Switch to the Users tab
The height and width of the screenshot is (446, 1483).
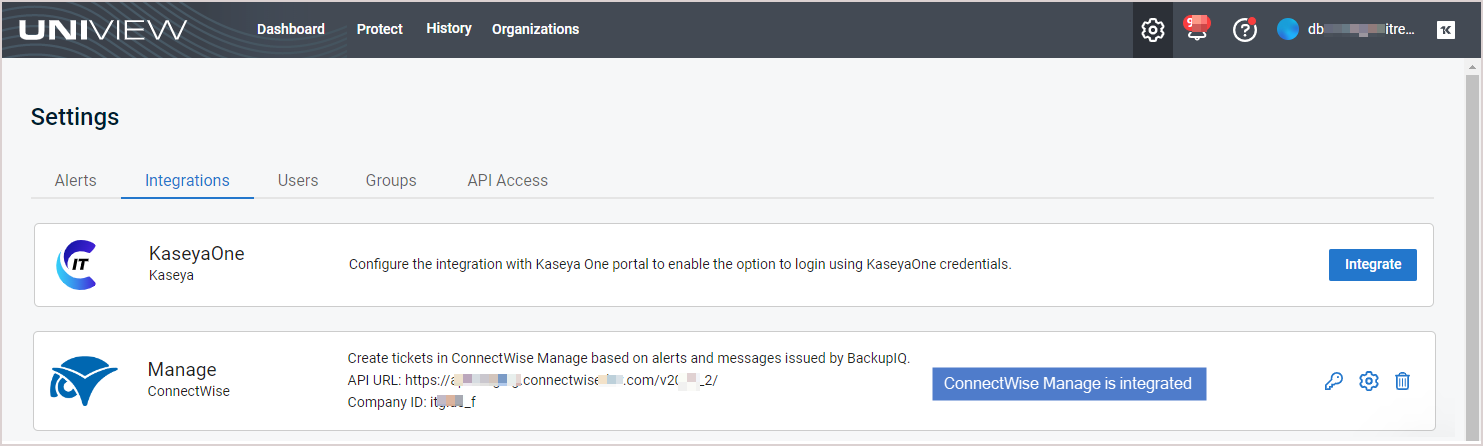(x=298, y=181)
